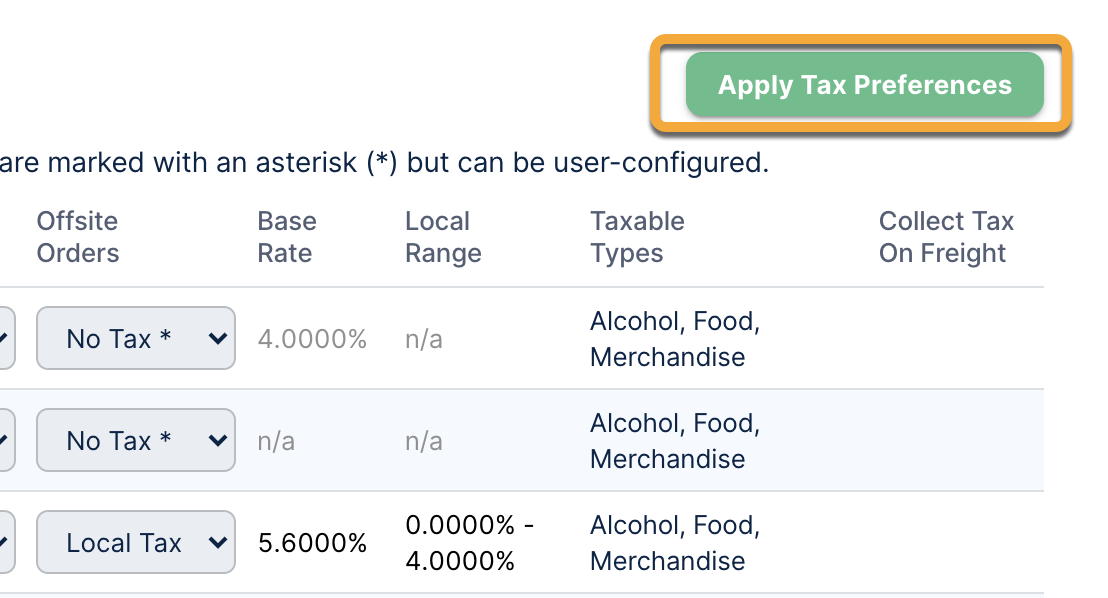The image size is (1108, 598).
Task: Click the Apply Tax Preferences button
Action: pos(864,85)
